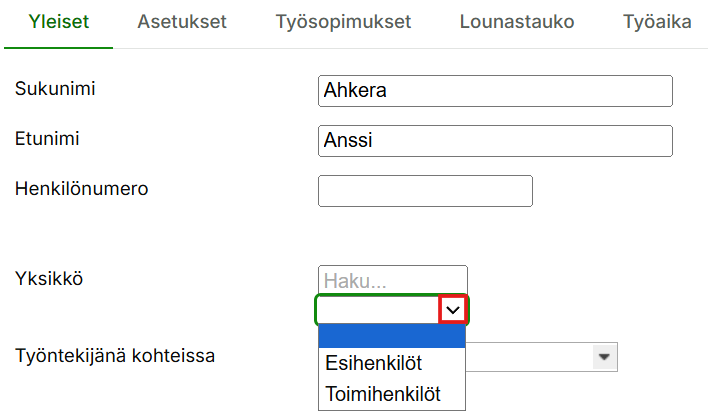Click the Yksikkö dropdown chevron arrow

point(454,311)
